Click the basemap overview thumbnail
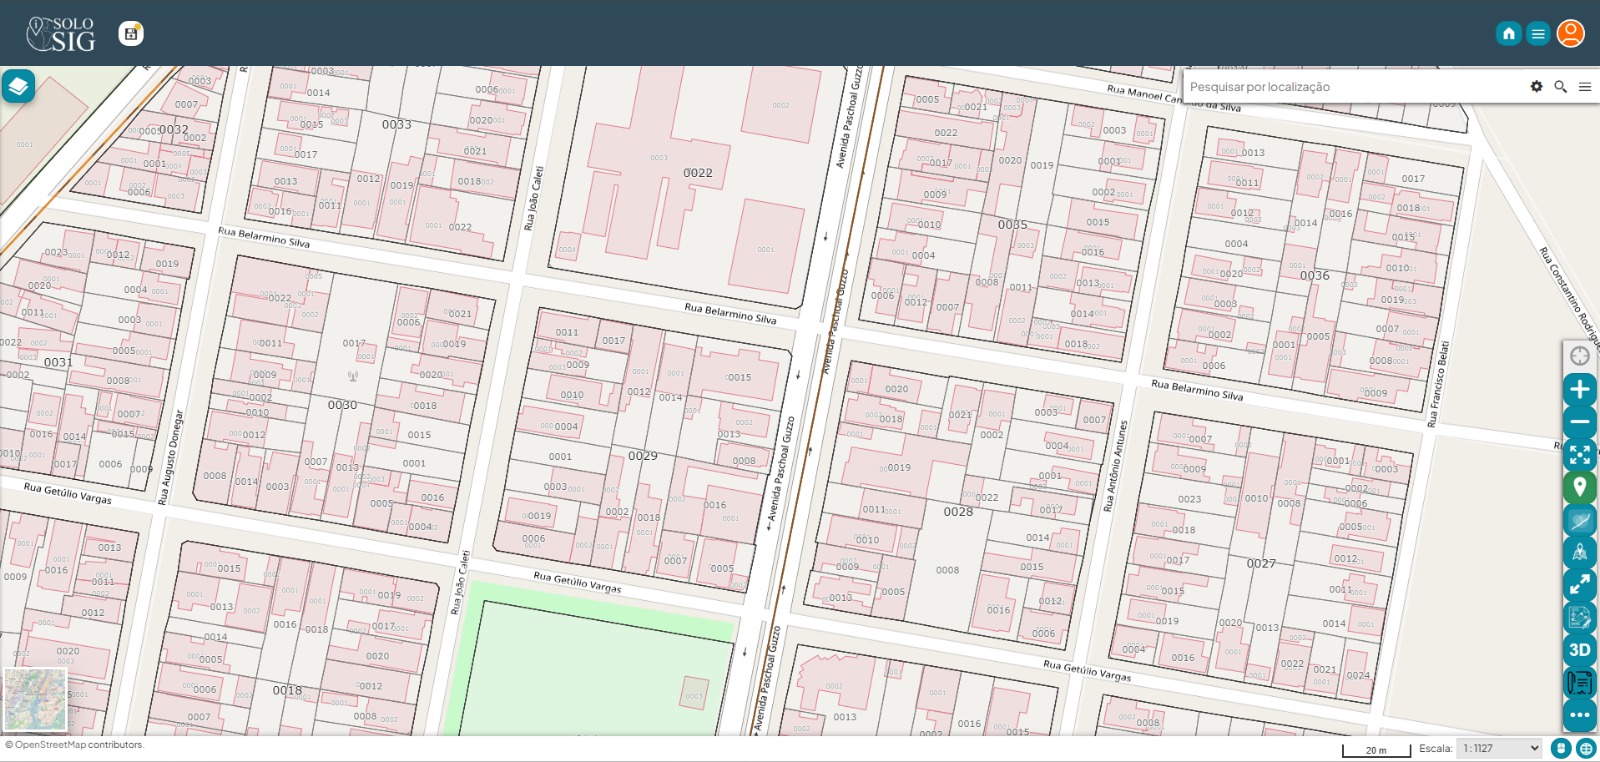Image resolution: width=1600 pixels, height=762 pixels. click(35, 699)
